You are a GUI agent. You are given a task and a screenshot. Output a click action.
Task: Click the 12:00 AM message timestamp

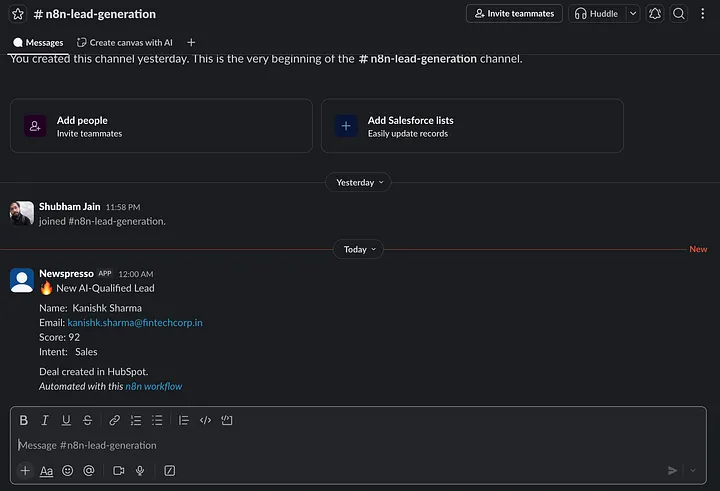pyautogui.click(x=136, y=274)
